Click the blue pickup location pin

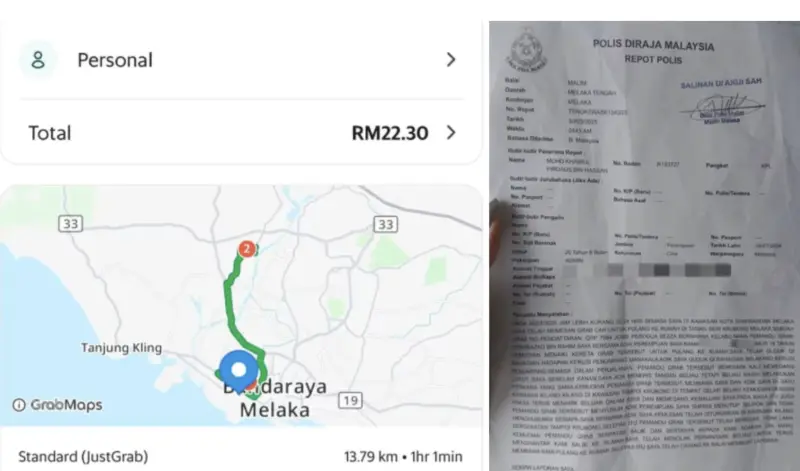(x=238, y=371)
